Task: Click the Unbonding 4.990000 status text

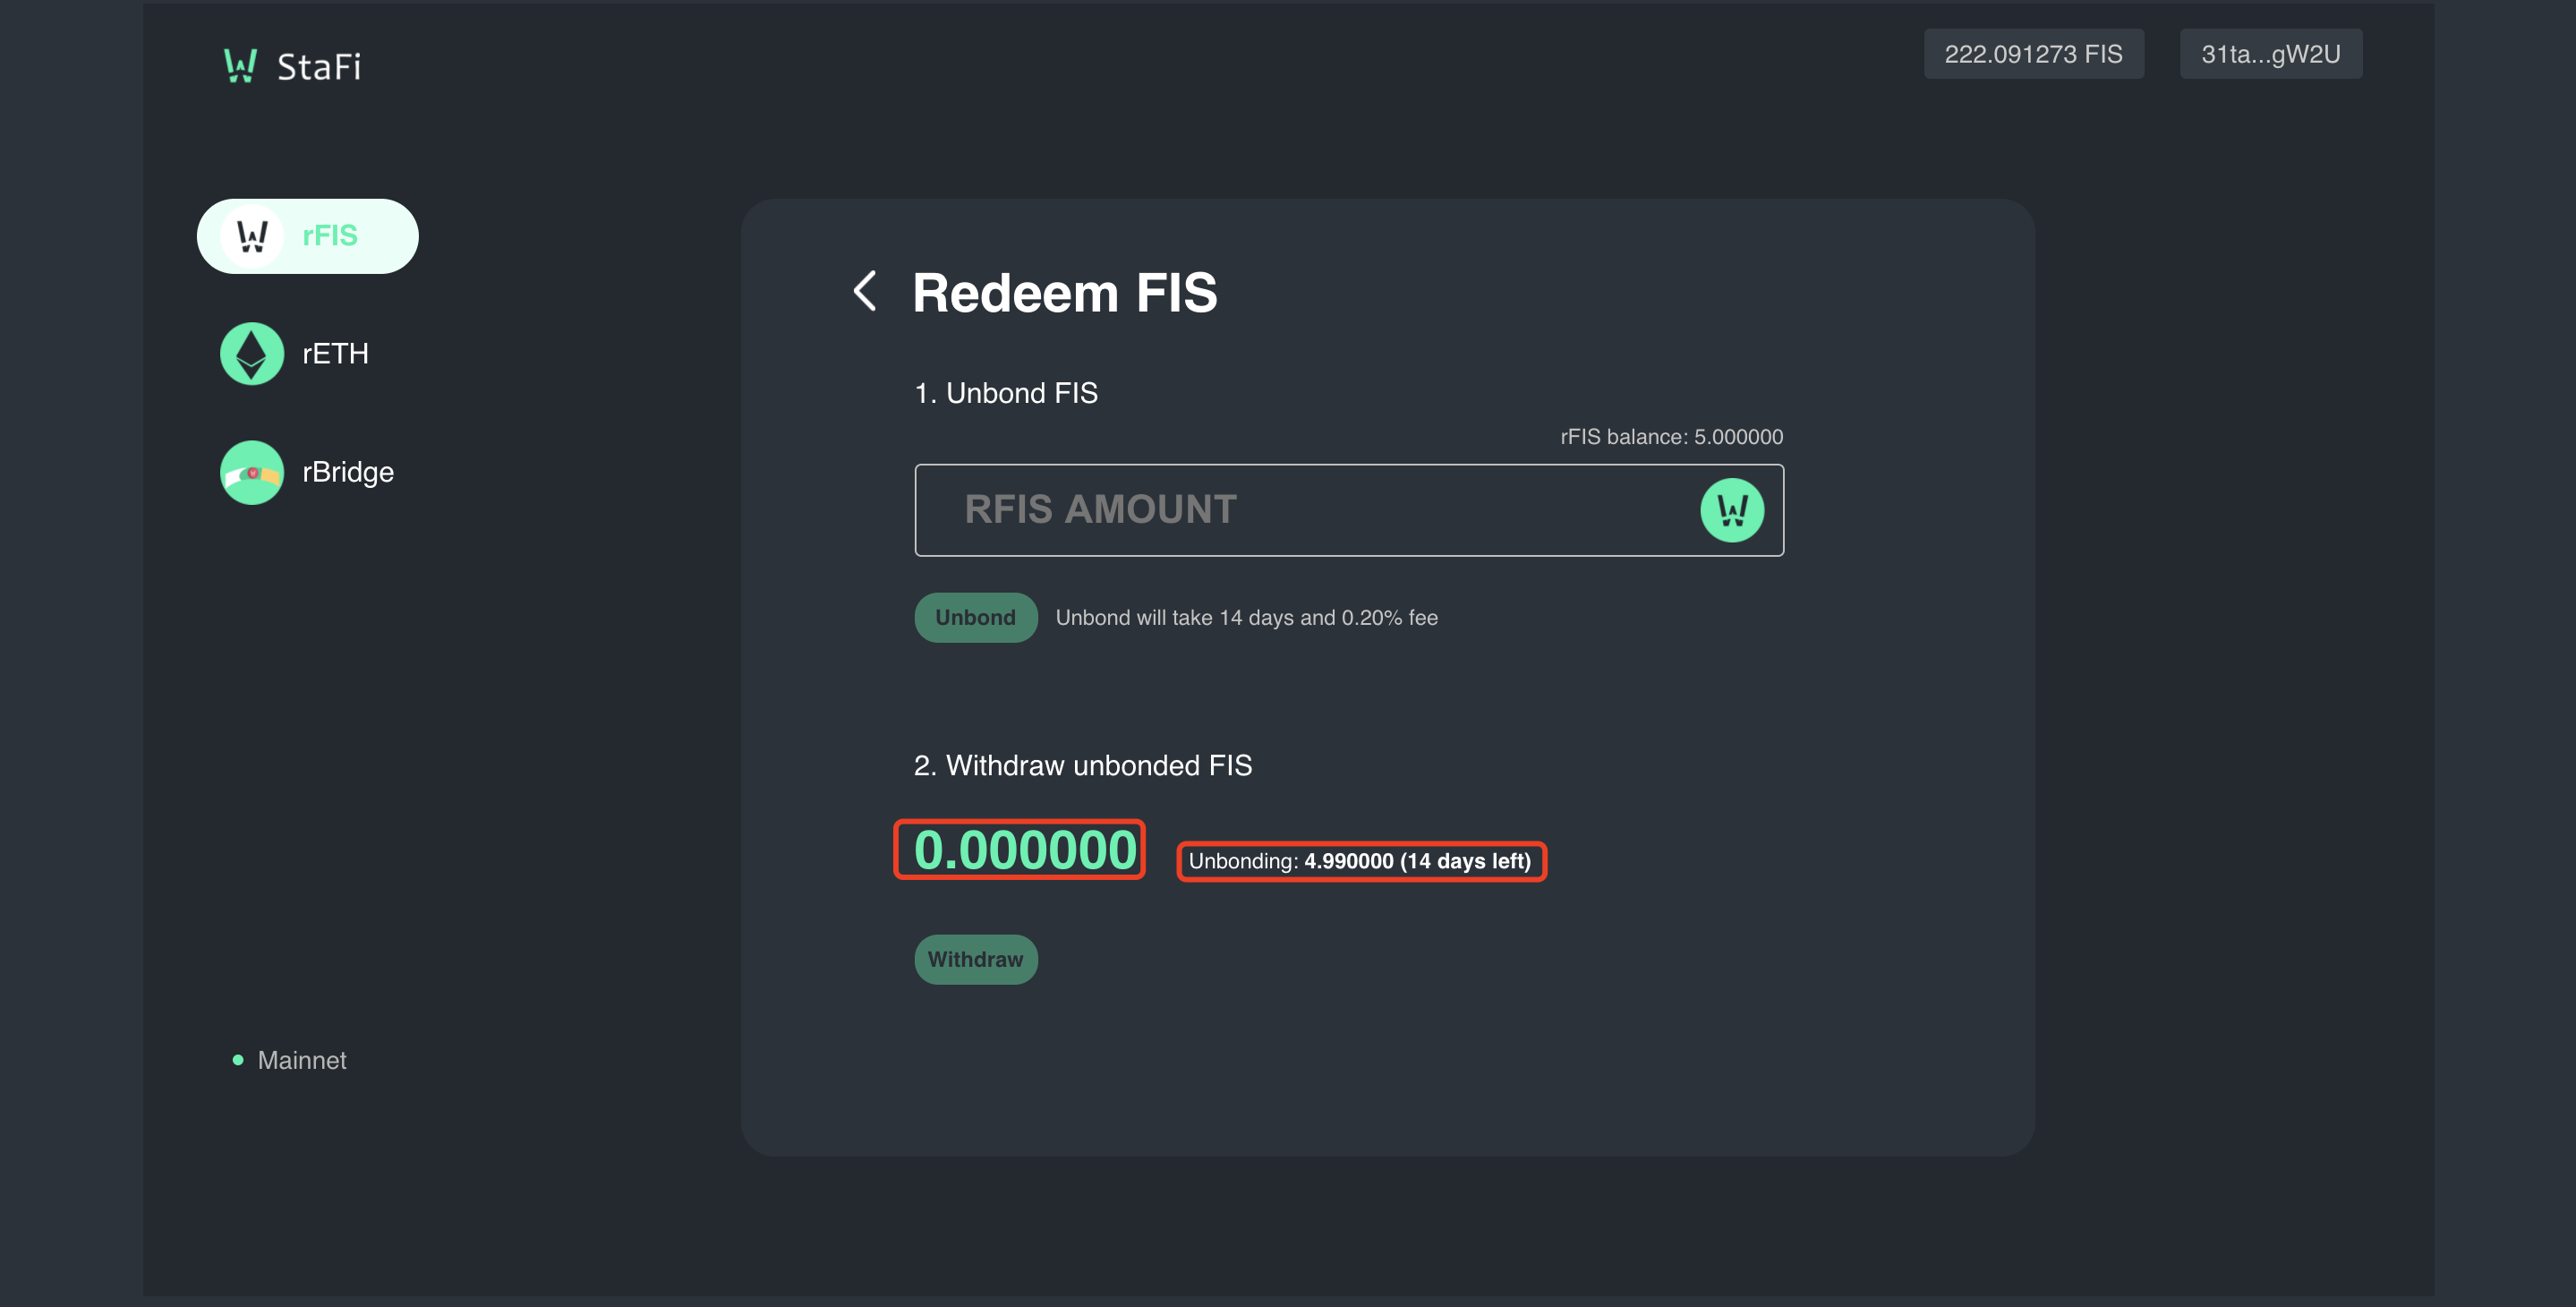Action: (x=1359, y=861)
